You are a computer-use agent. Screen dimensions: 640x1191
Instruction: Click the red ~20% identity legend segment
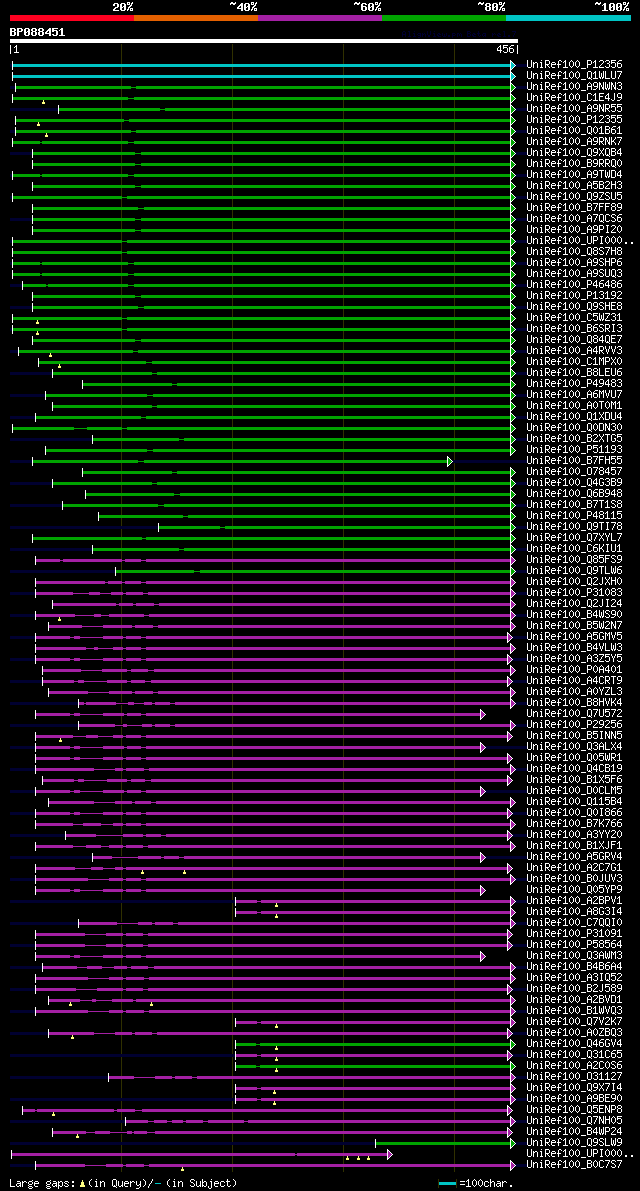tap(71, 17)
